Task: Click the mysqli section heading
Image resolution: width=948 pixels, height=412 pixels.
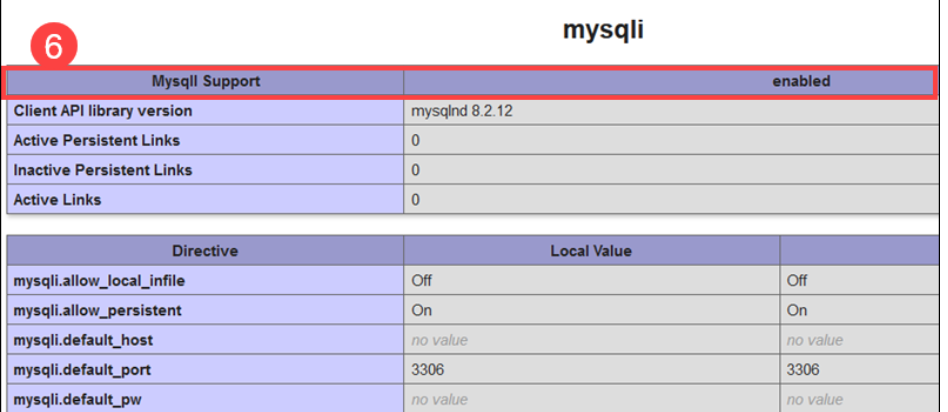Action: [x=603, y=29]
